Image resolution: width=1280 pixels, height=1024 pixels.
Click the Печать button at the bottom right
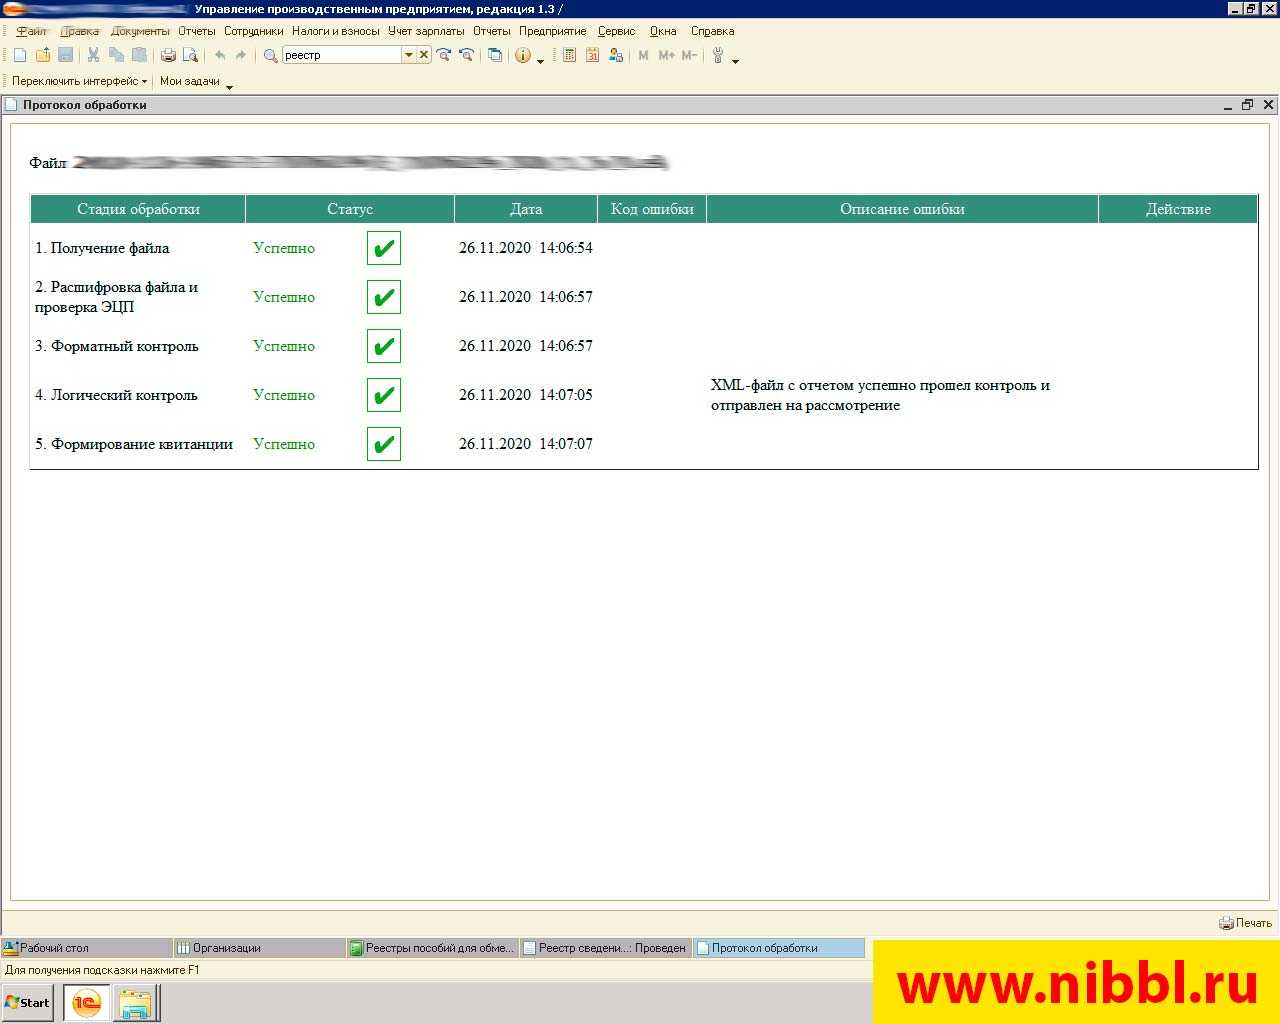tap(1245, 923)
